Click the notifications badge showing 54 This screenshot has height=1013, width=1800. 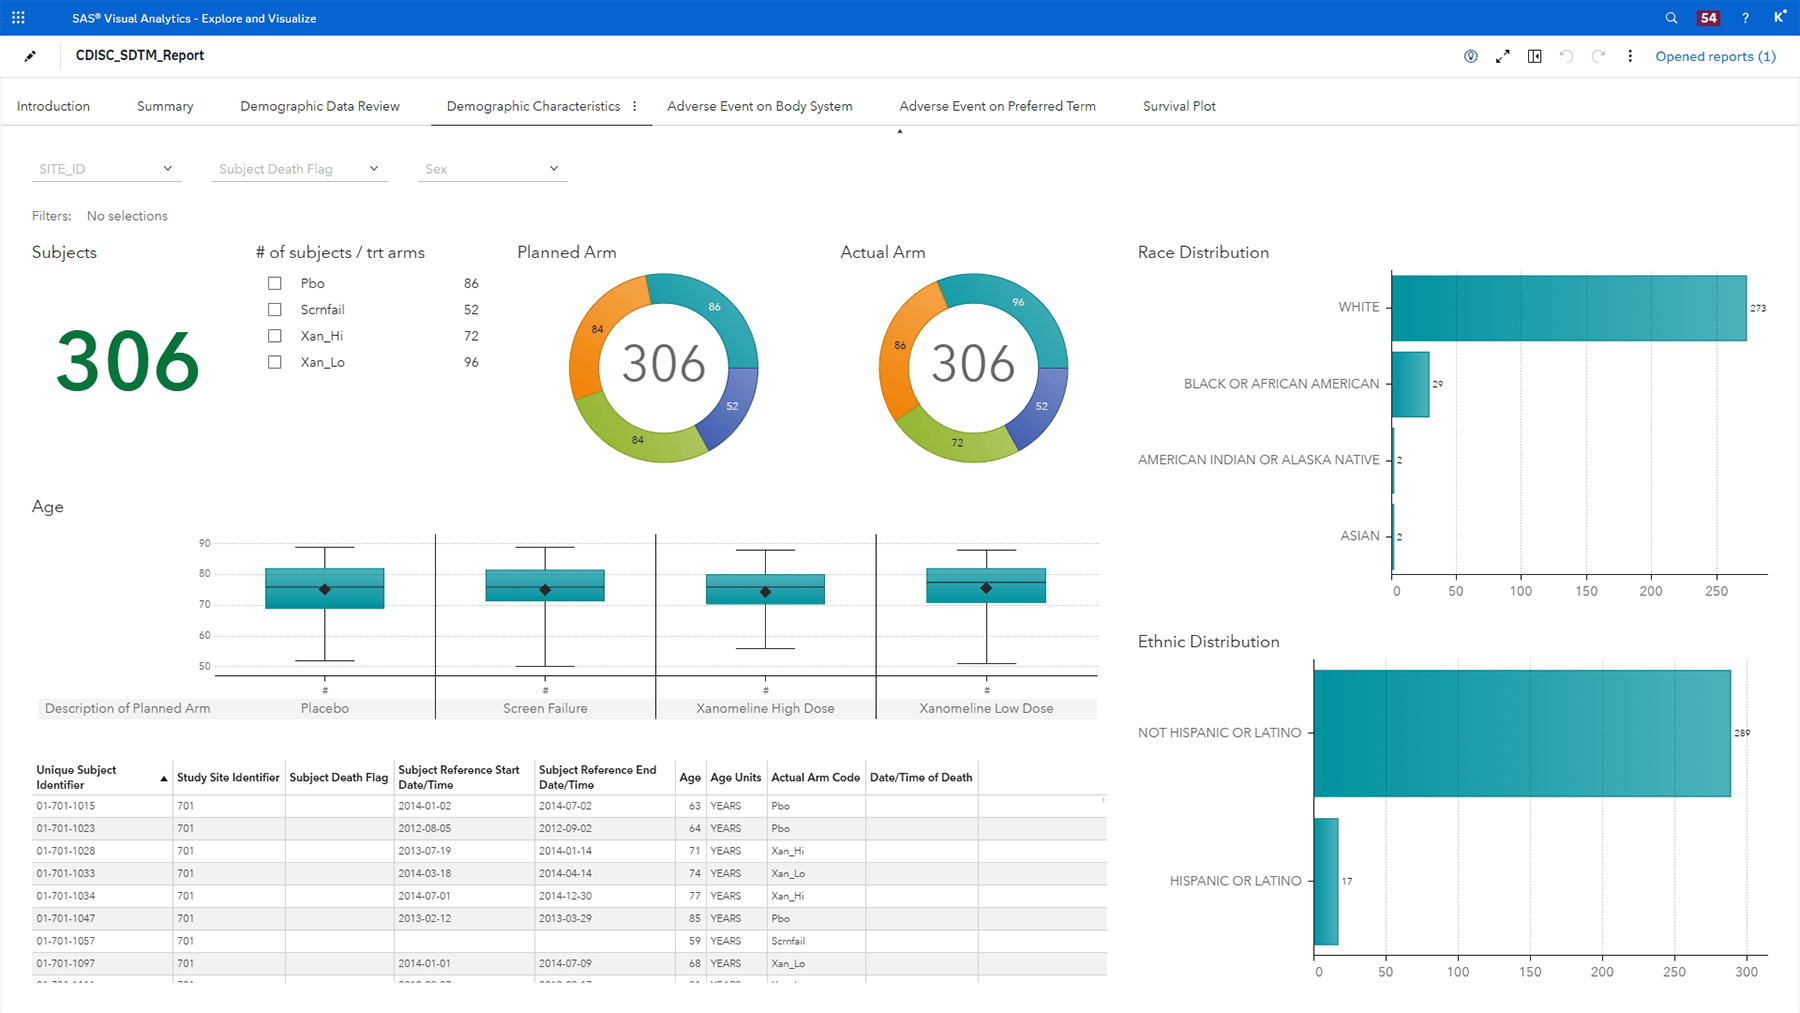click(1708, 17)
